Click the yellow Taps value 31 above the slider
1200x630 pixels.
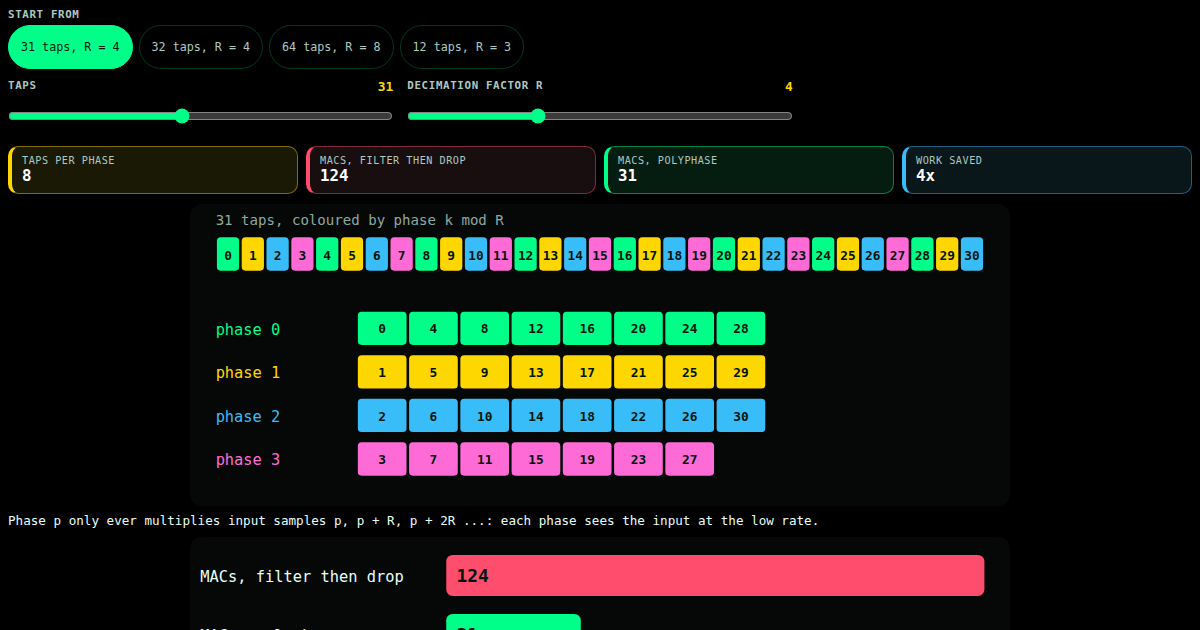pyautogui.click(x=385, y=87)
